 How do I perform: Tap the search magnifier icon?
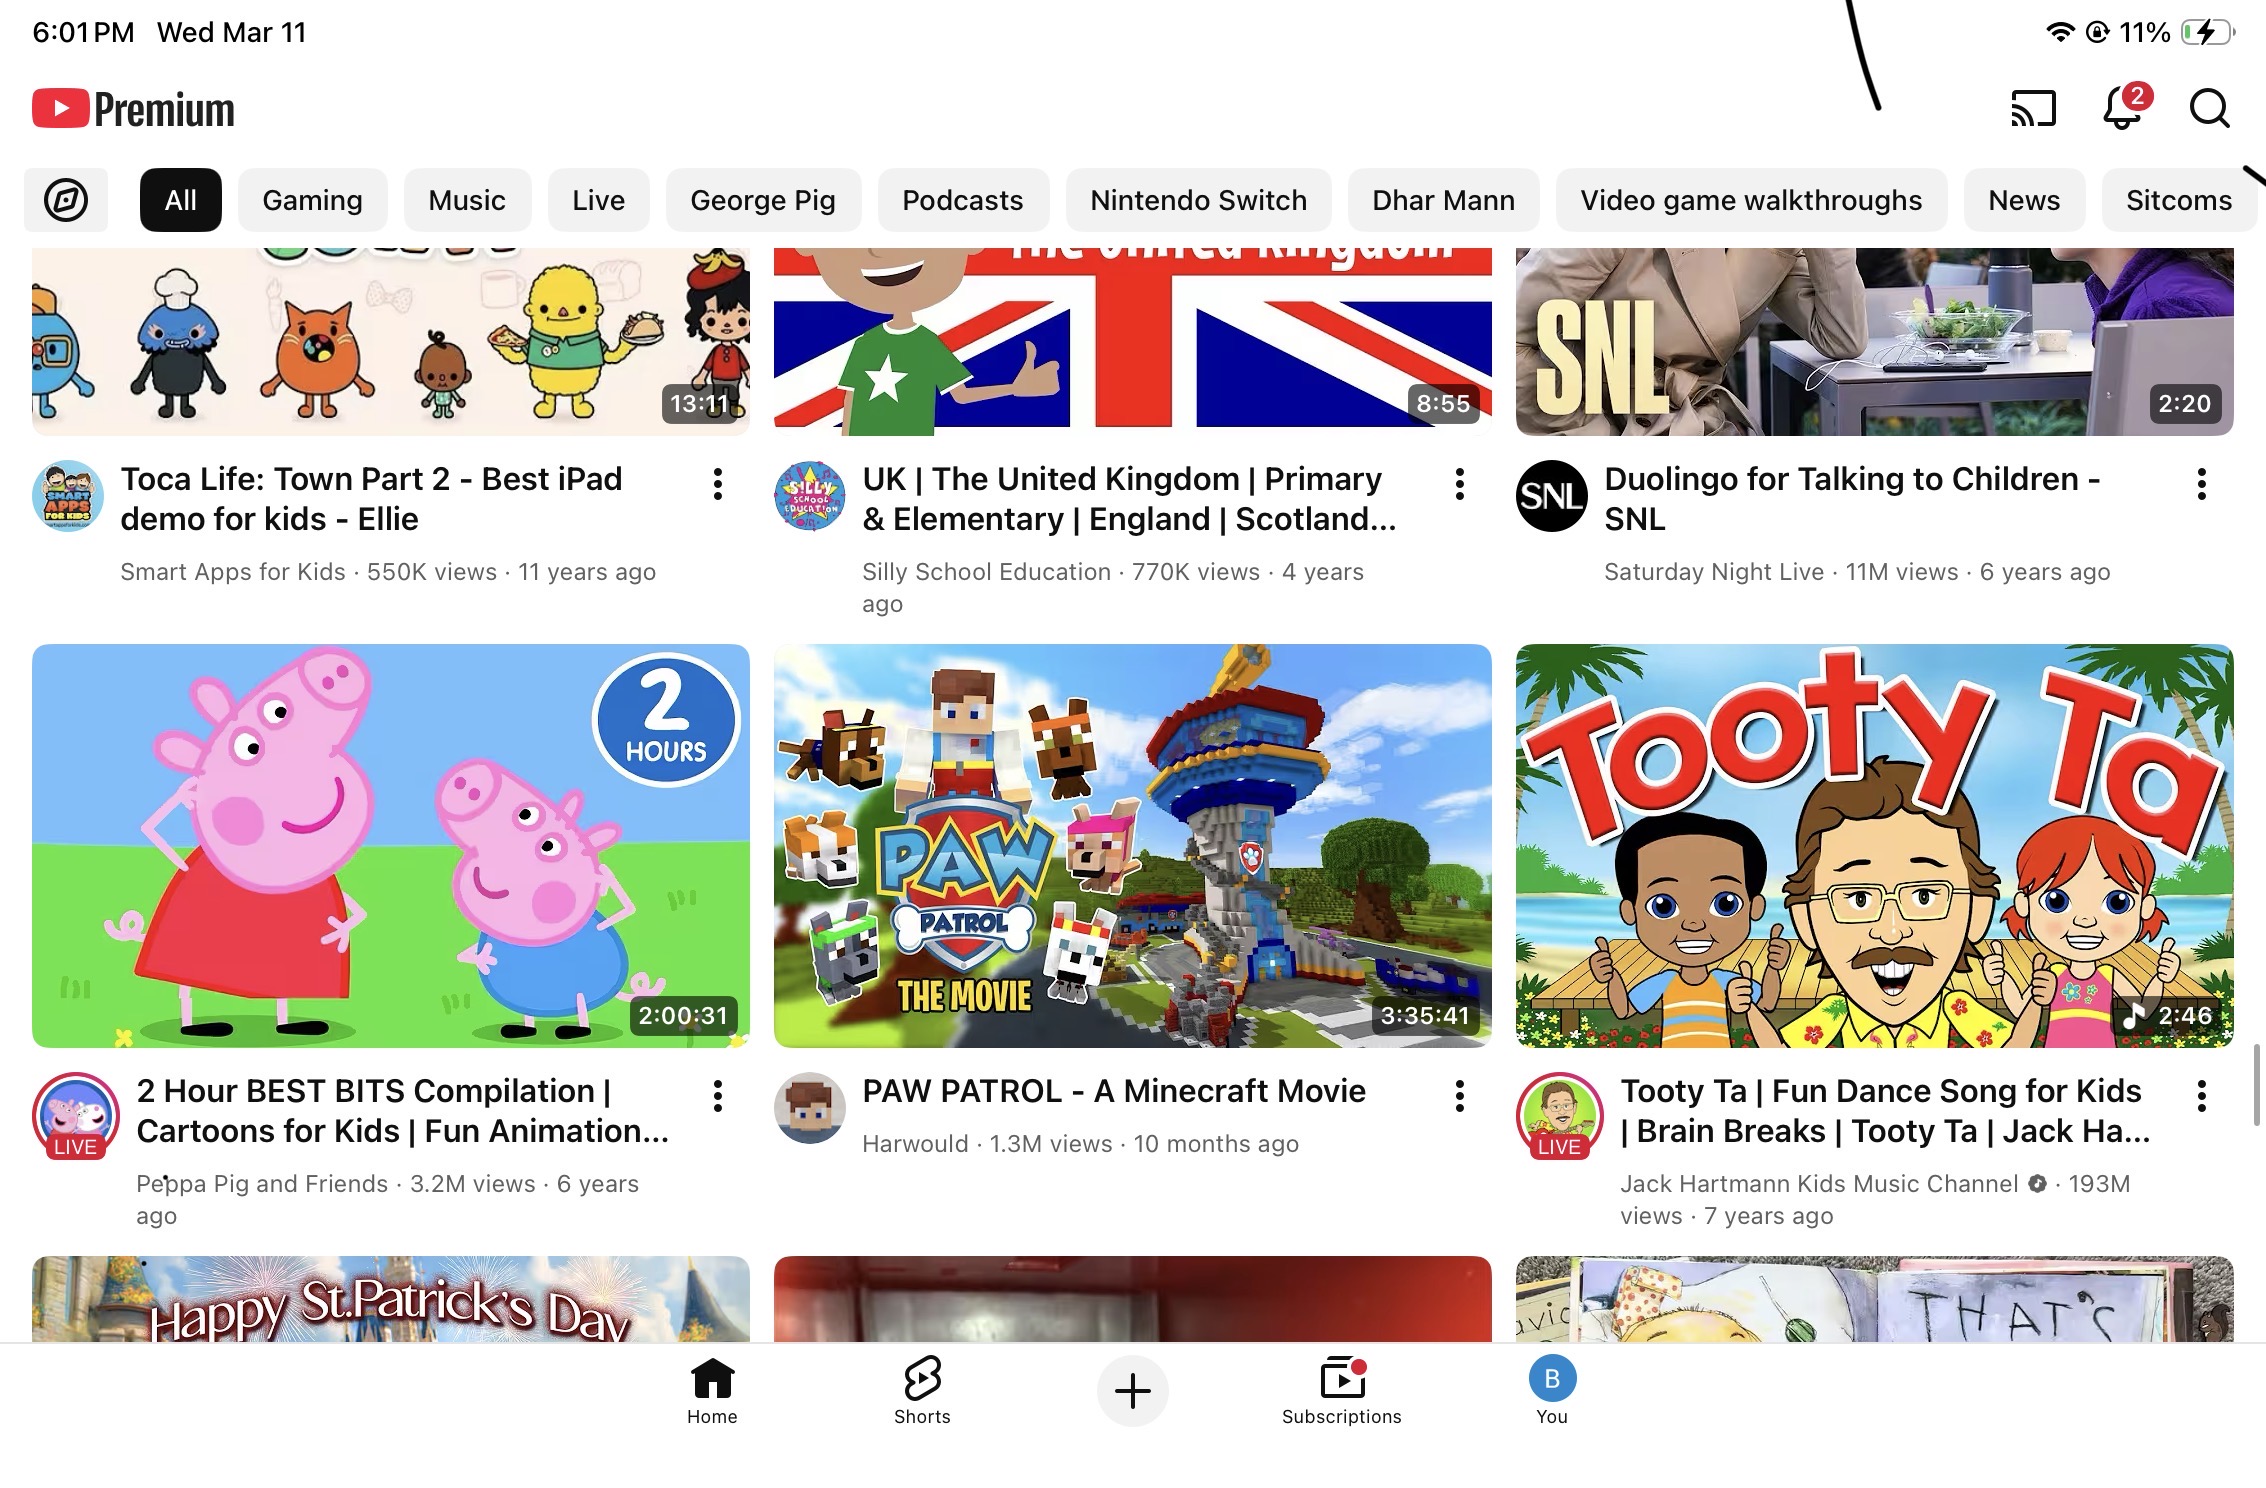(2210, 109)
